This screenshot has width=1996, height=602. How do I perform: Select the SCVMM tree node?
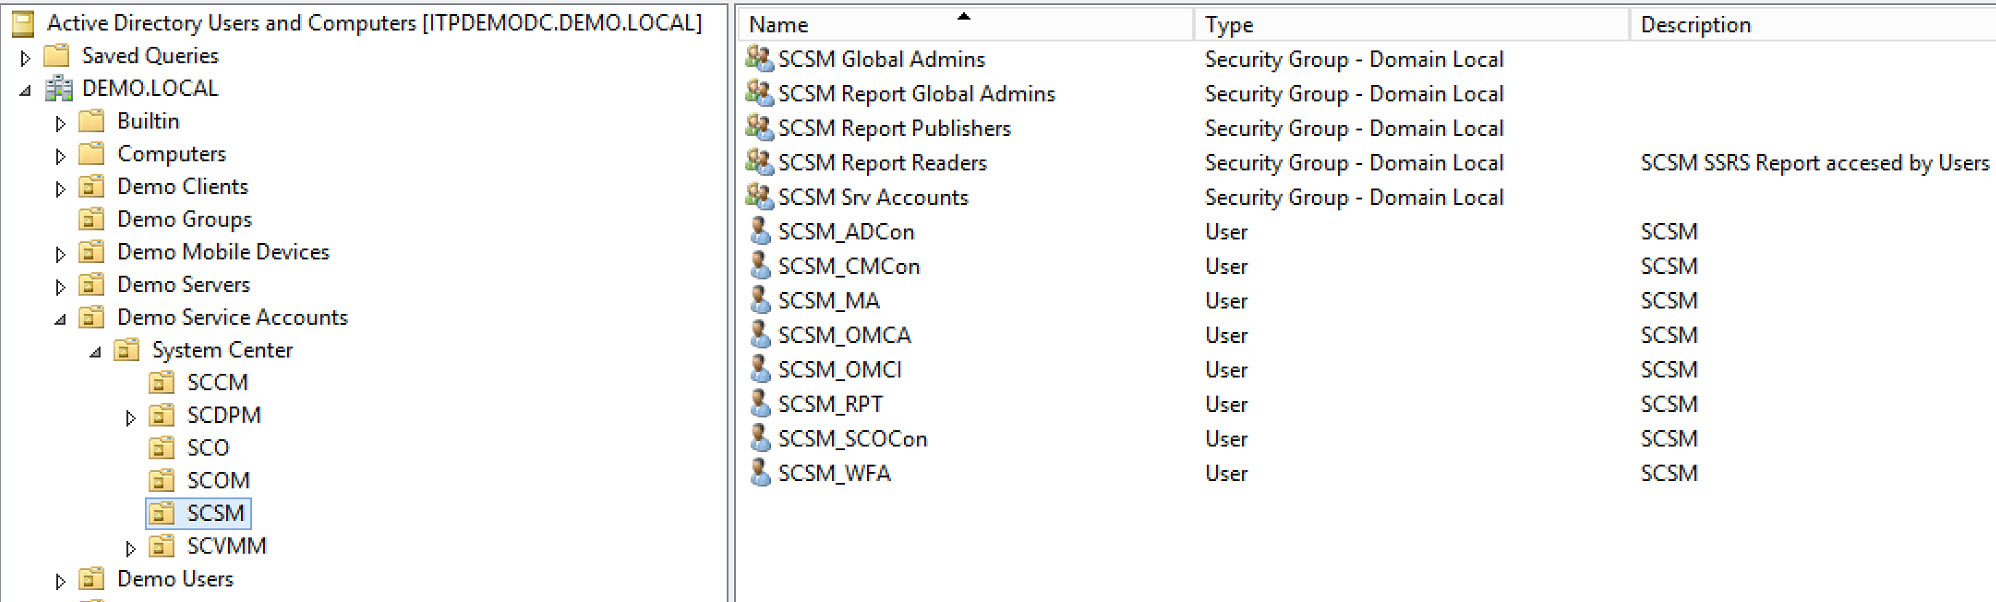227,547
